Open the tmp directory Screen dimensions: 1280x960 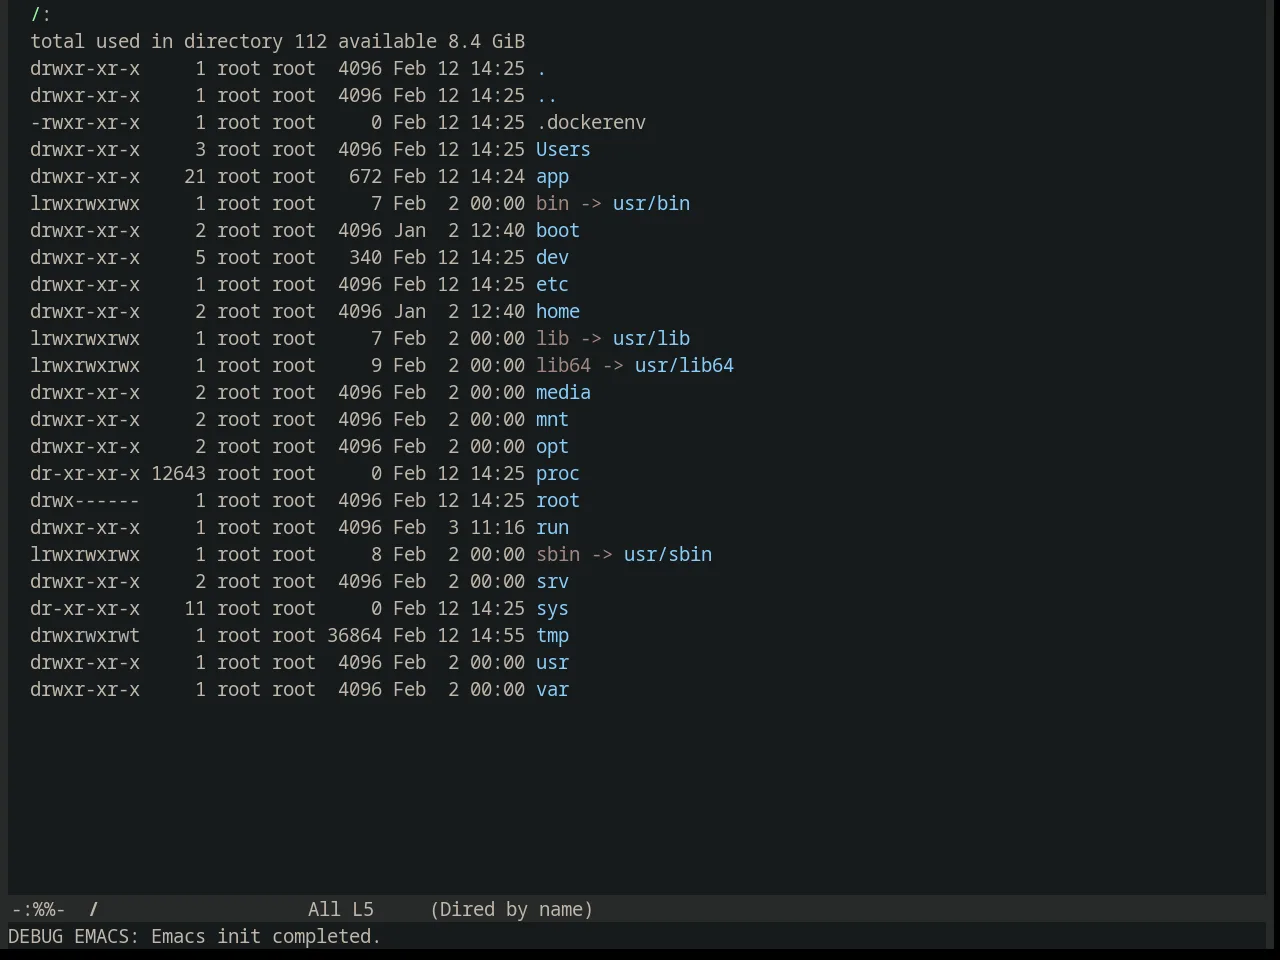(552, 635)
